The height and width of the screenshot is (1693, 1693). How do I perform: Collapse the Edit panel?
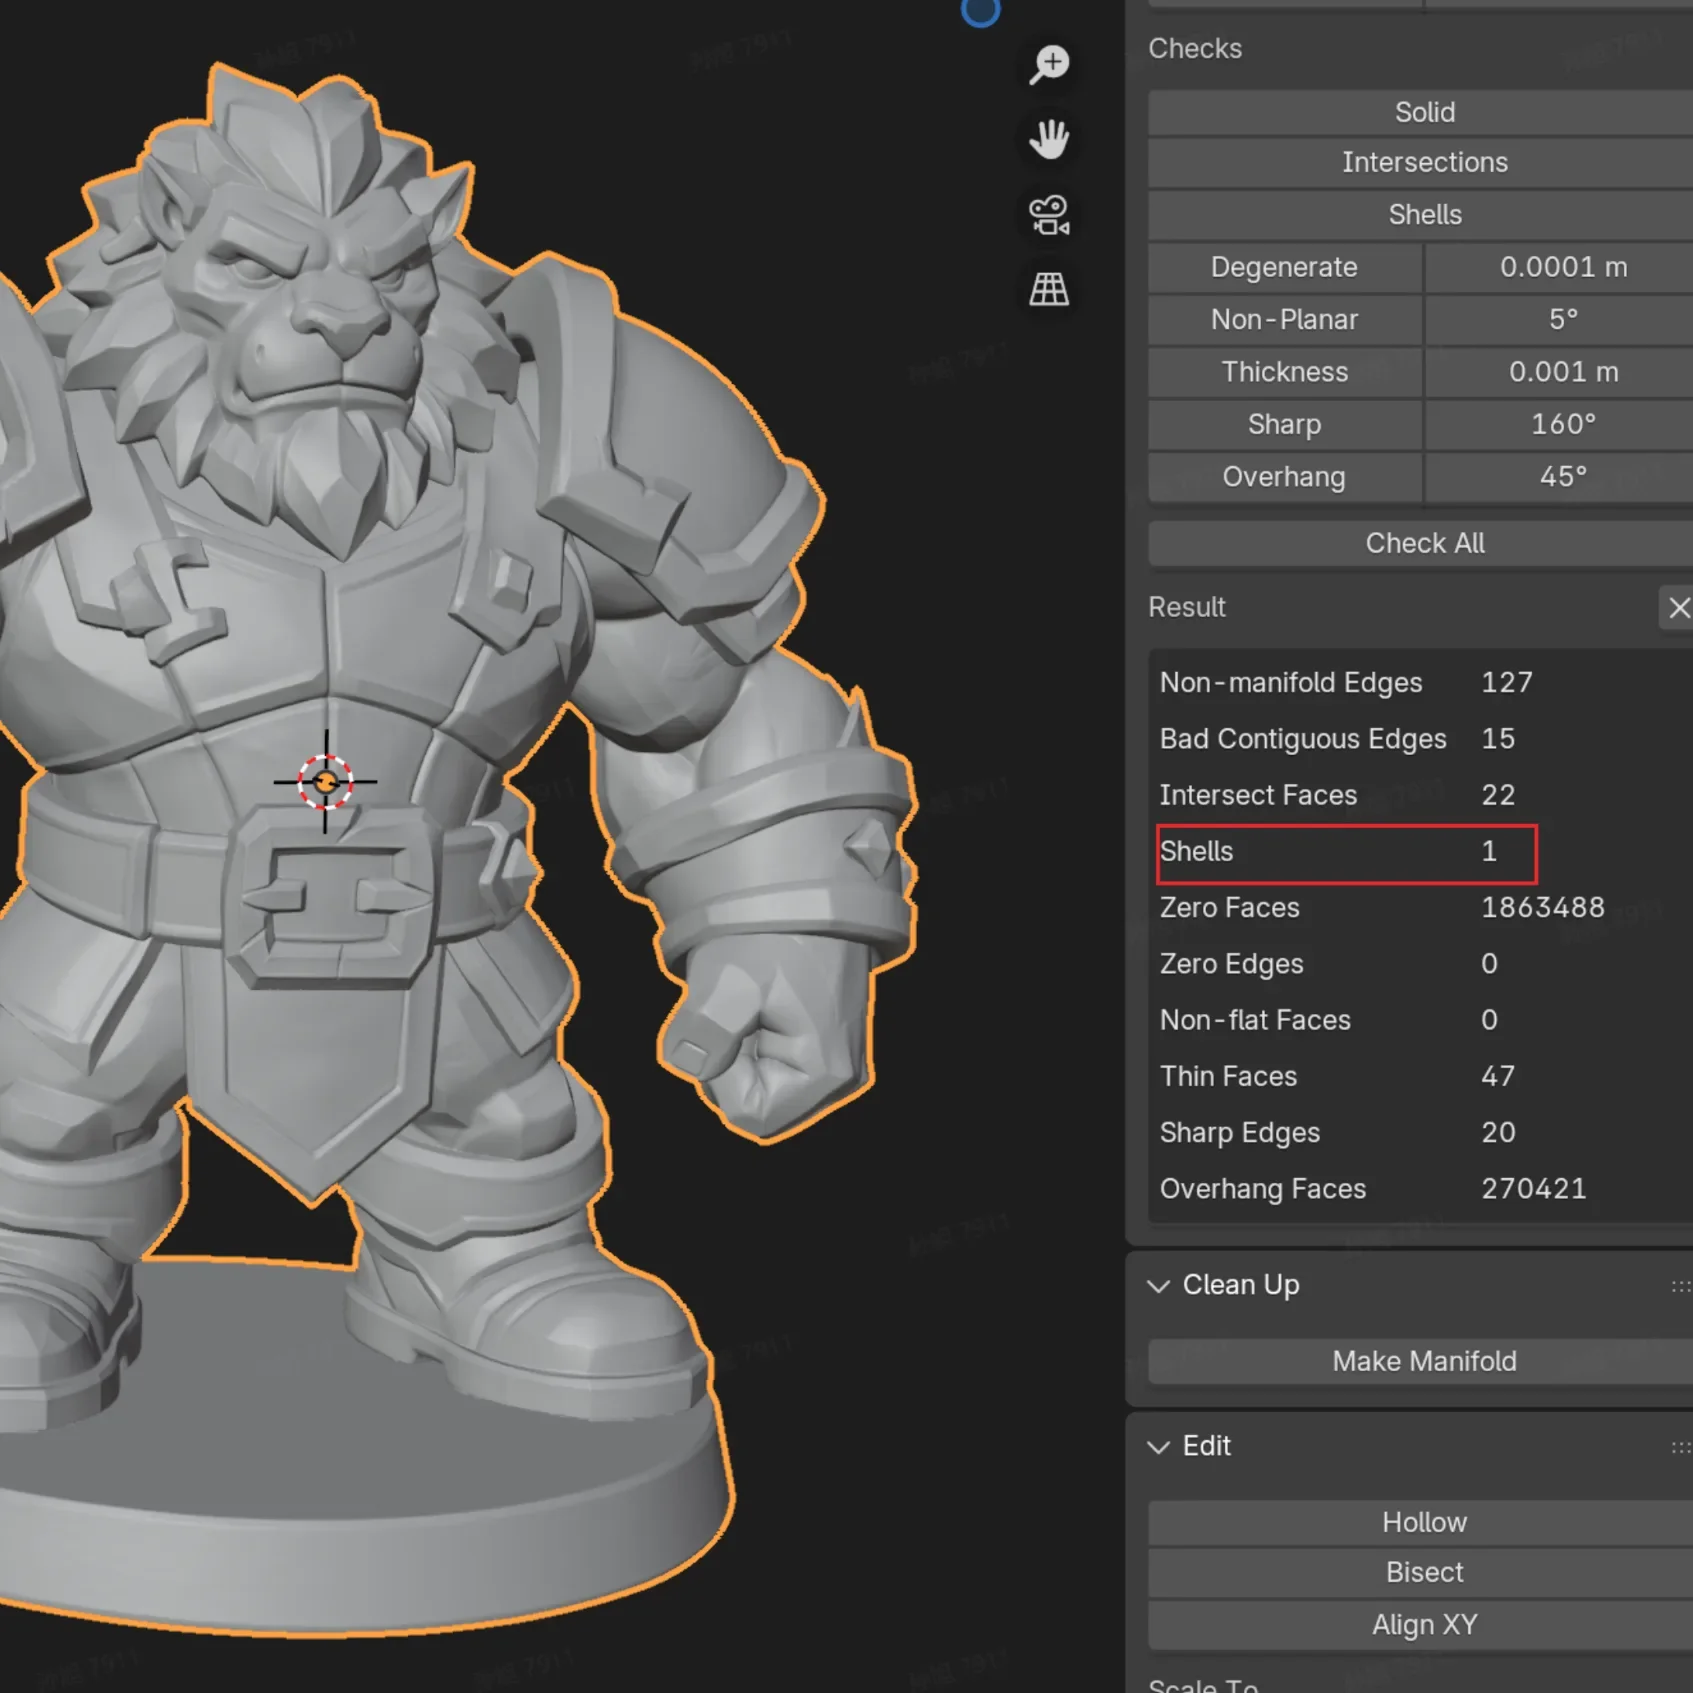(x=1159, y=1447)
